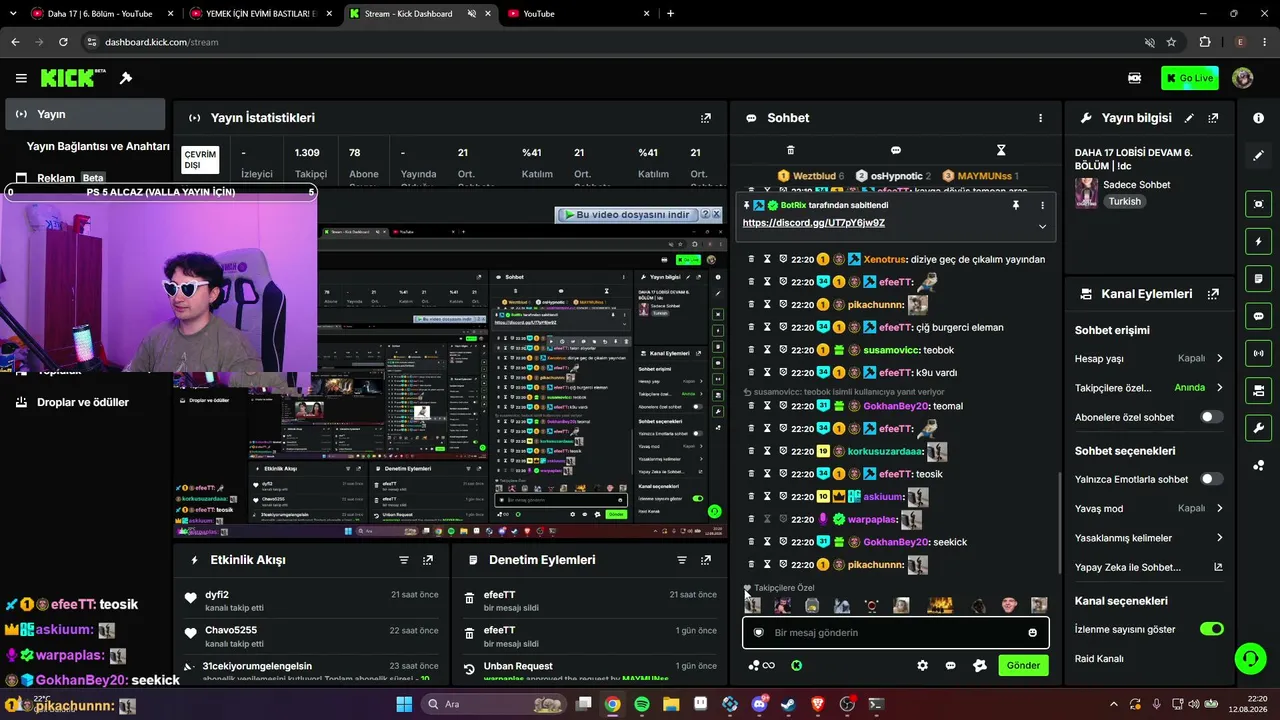This screenshot has height=720, width=1280.
Task: Open the Etkinlik Akışı filter menu
Action: click(404, 560)
